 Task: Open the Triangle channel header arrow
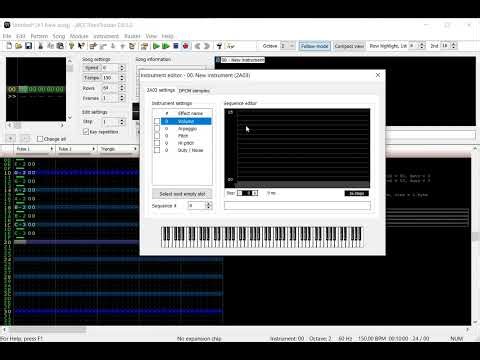point(135,149)
